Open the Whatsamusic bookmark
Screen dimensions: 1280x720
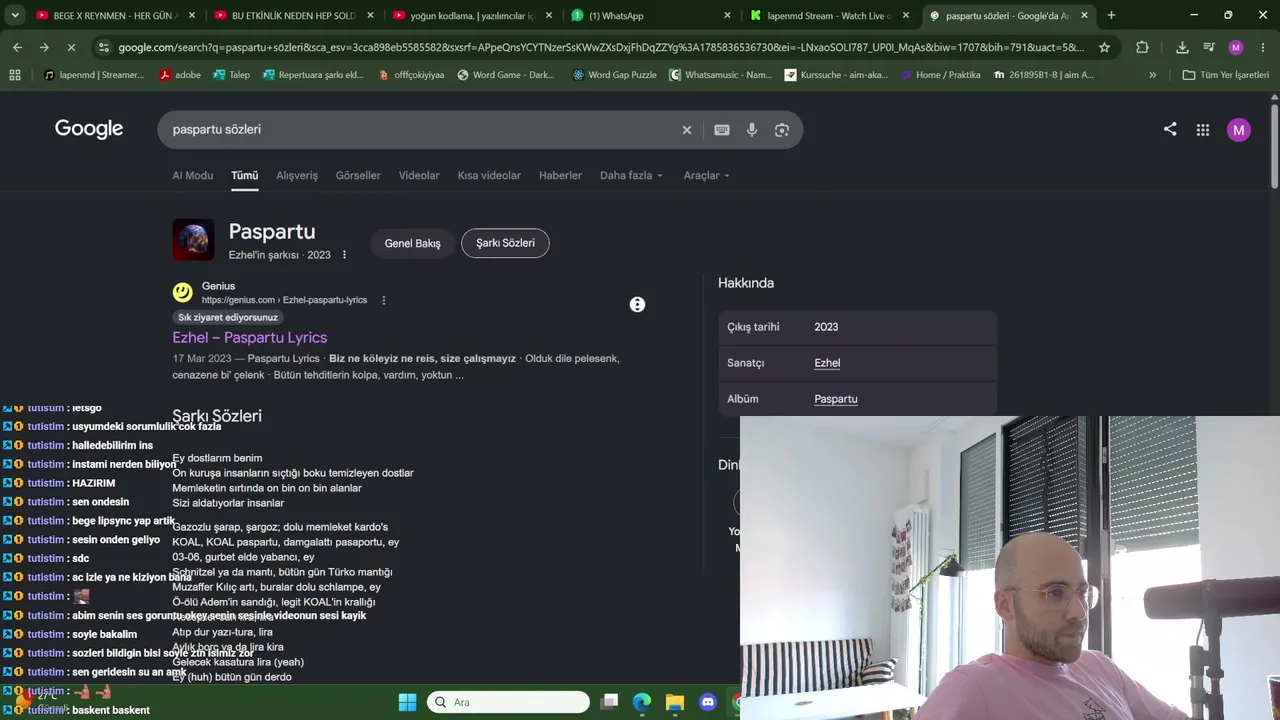click(720, 75)
